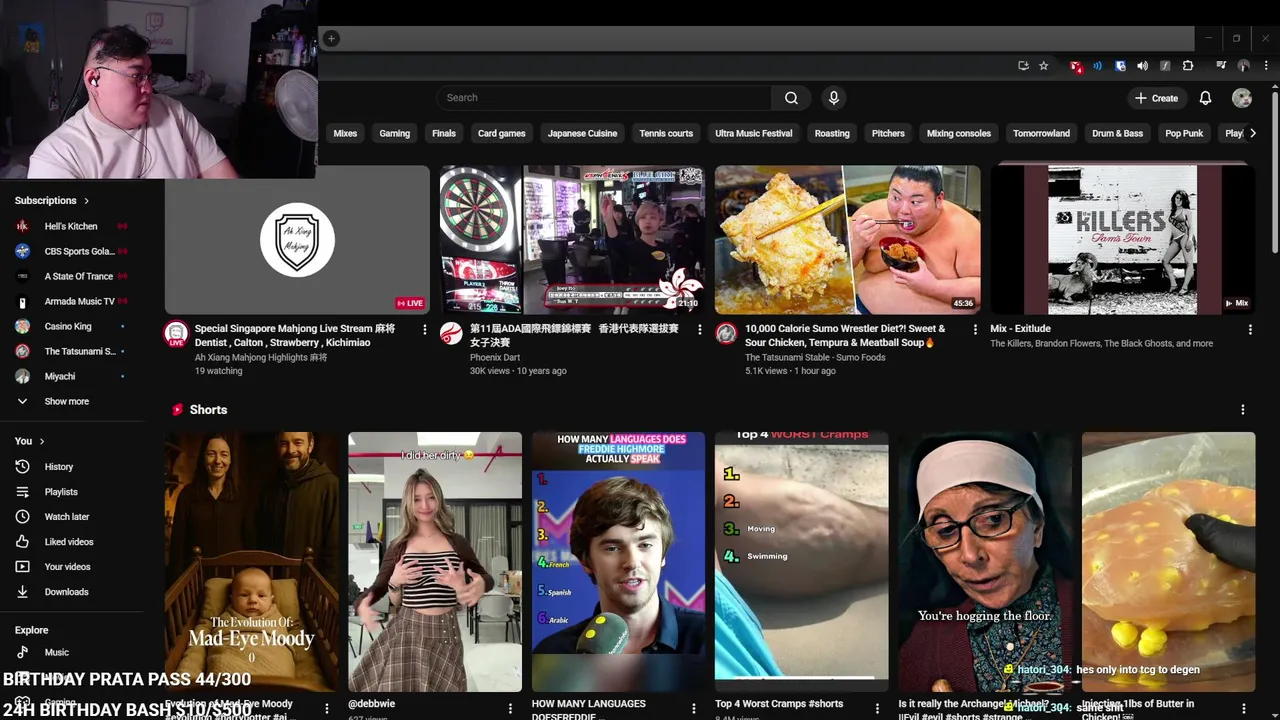This screenshot has height=720, width=1280.
Task: Select the Ultra Music Festival chip
Action: coord(754,133)
